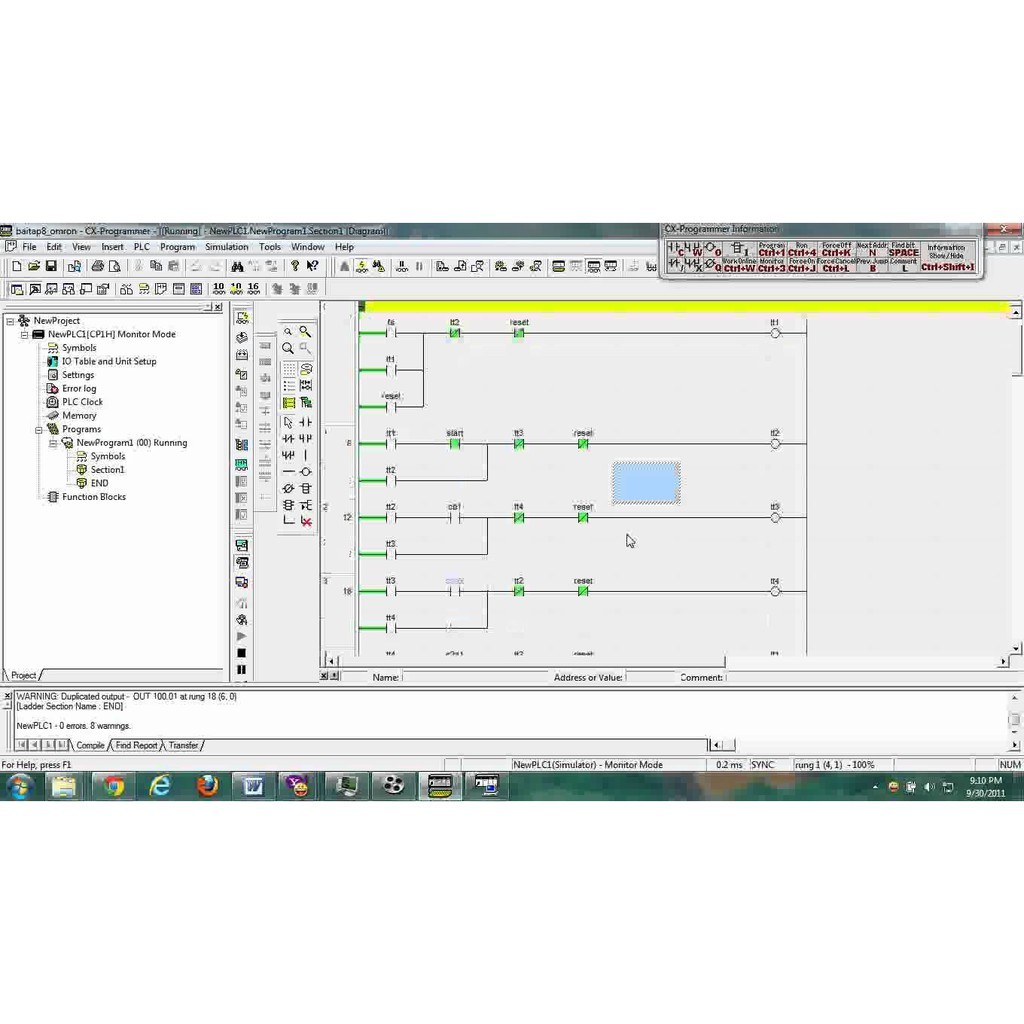Collapse the NewProgram1 (00) Running node
Image resolution: width=1024 pixels, height=1024 pixels.
(x=53, y=443)
